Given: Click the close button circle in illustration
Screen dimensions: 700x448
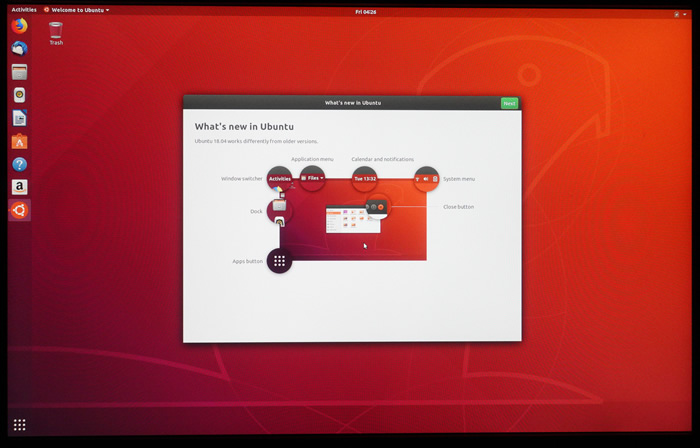Looking at the screenshot, I should coord(377,207).
